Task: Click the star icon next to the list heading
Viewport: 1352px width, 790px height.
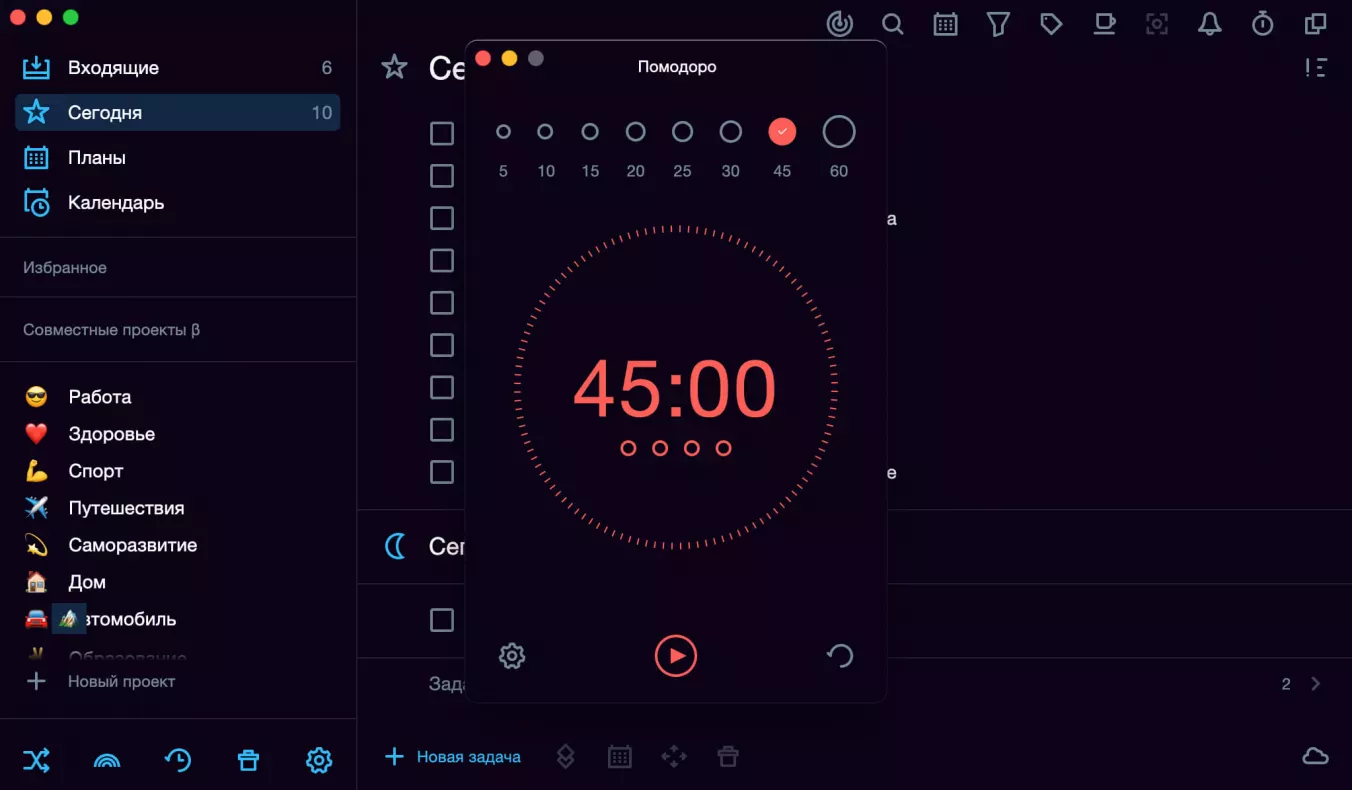Action: pos(394,67)
